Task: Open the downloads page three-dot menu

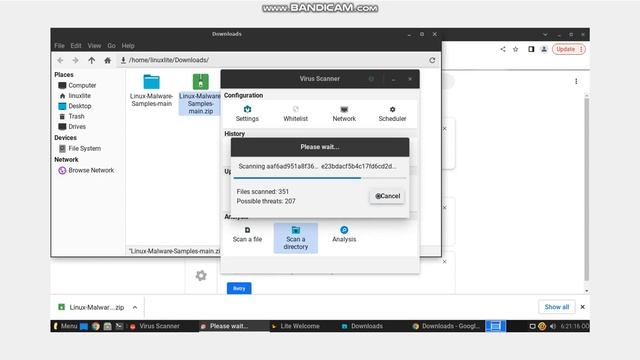Action: pos(576,81)
